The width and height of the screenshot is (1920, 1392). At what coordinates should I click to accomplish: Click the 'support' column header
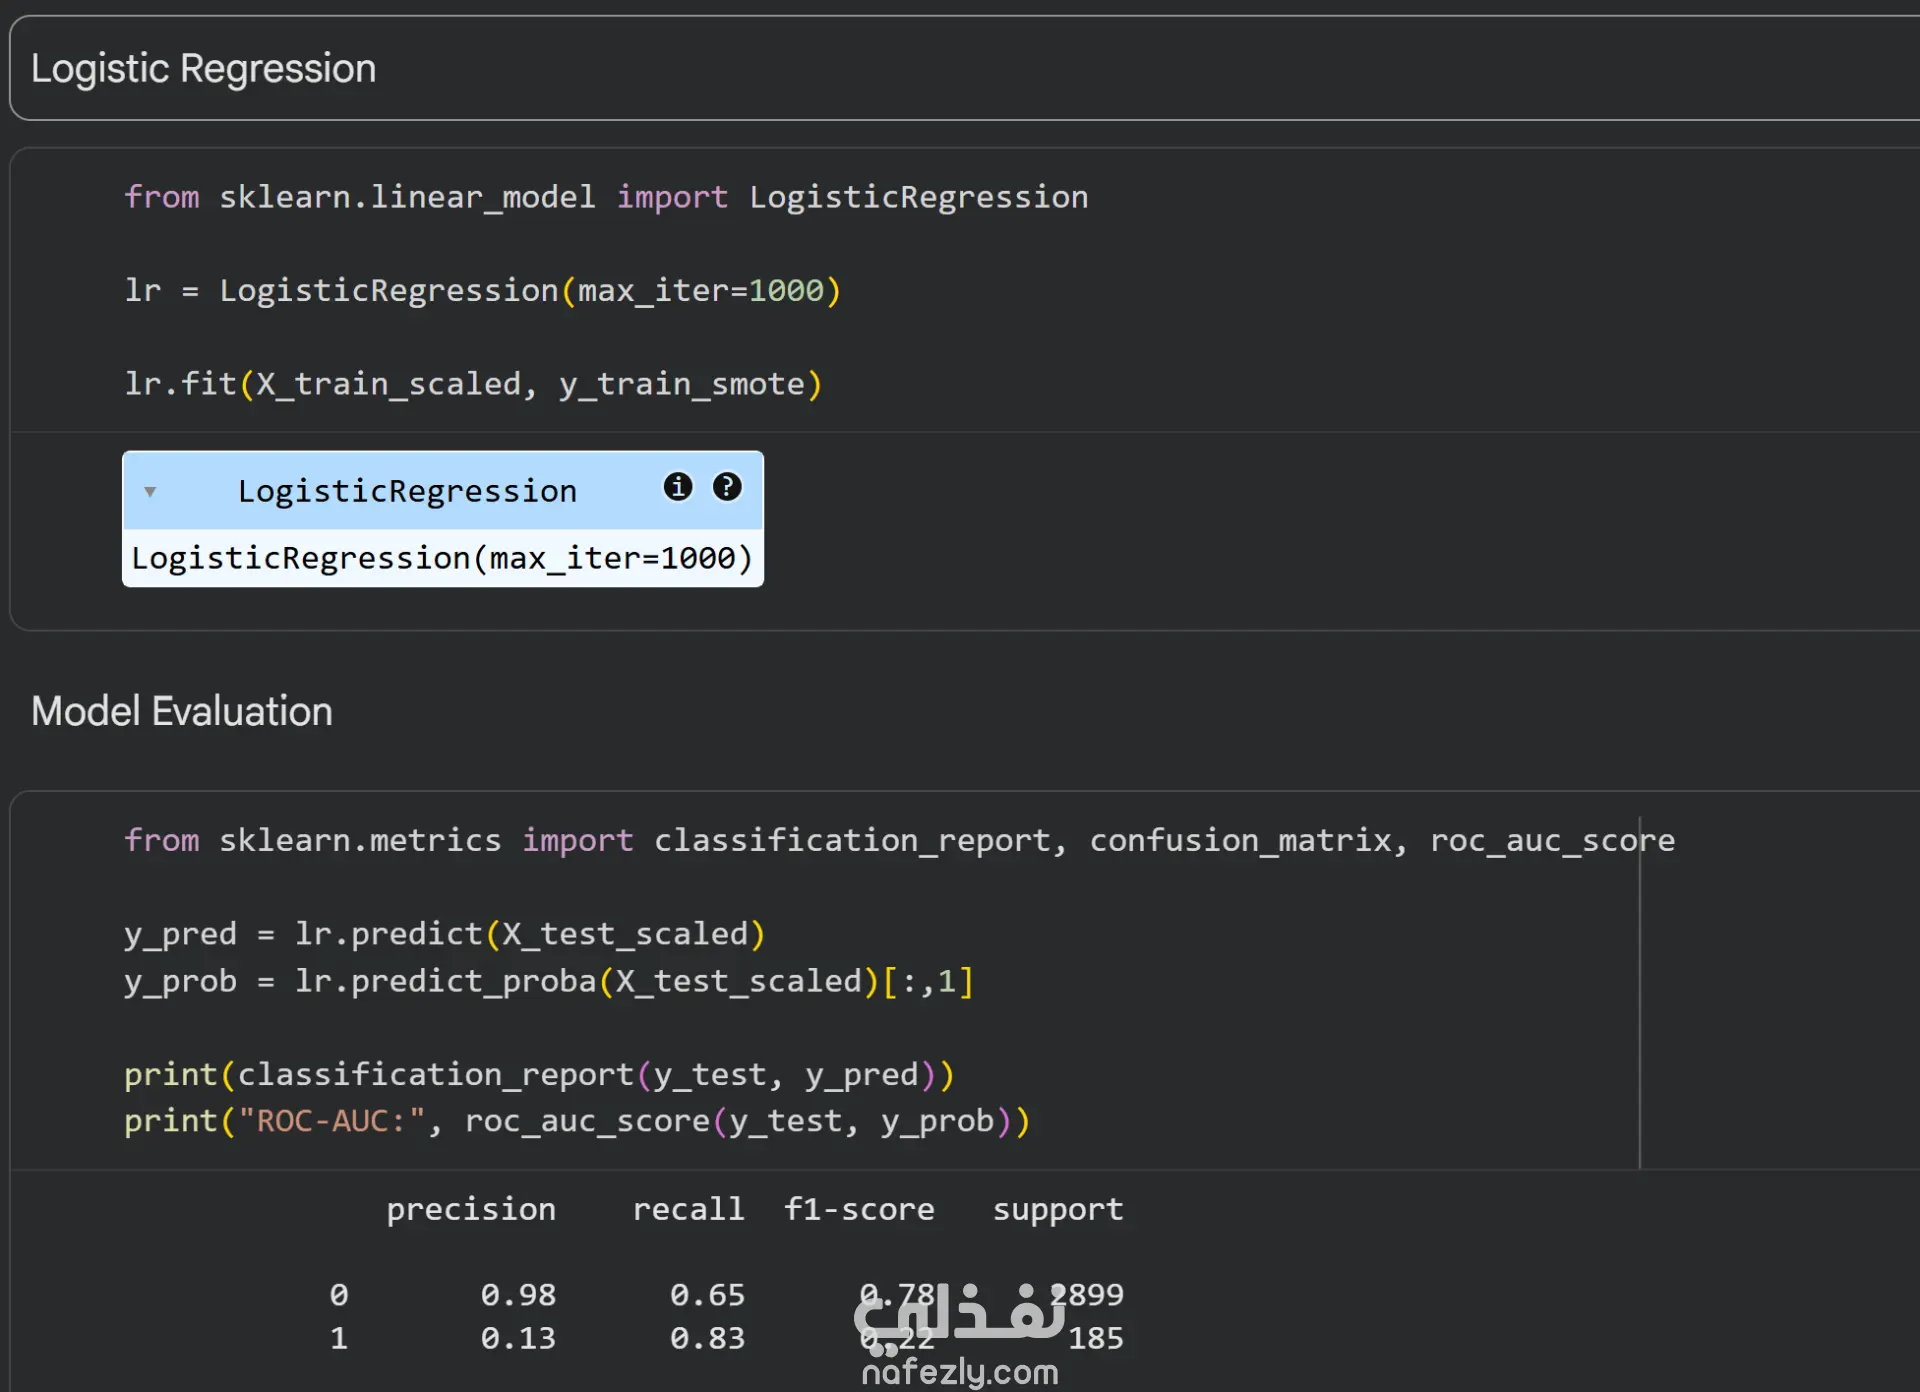click(1058, 1210)
